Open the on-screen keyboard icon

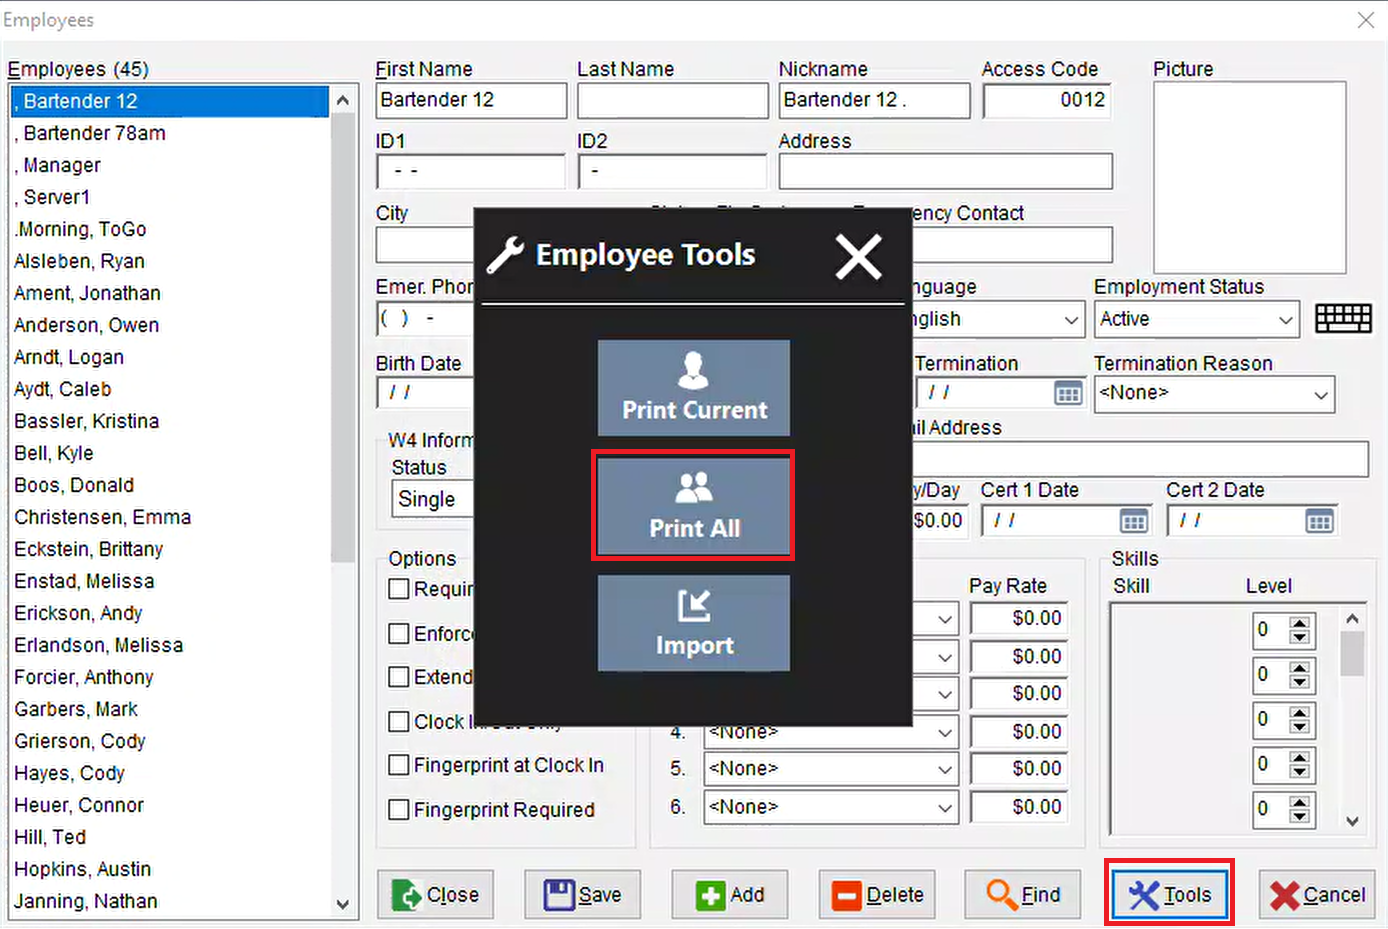(x=1343, y=319)
